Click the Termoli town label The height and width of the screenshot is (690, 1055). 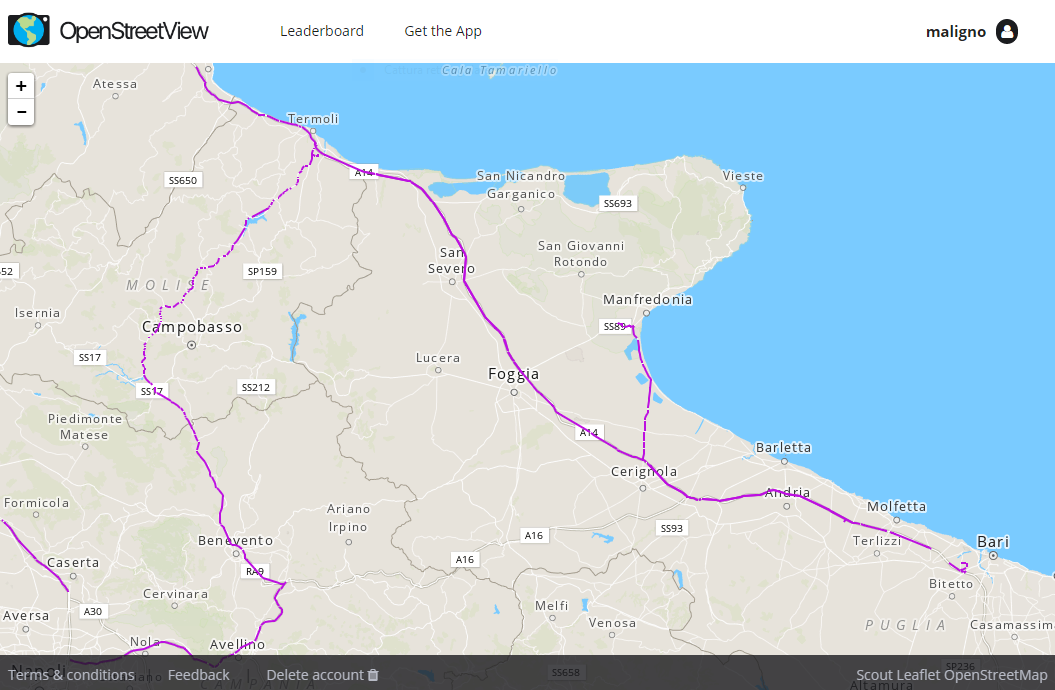point(313,118)
